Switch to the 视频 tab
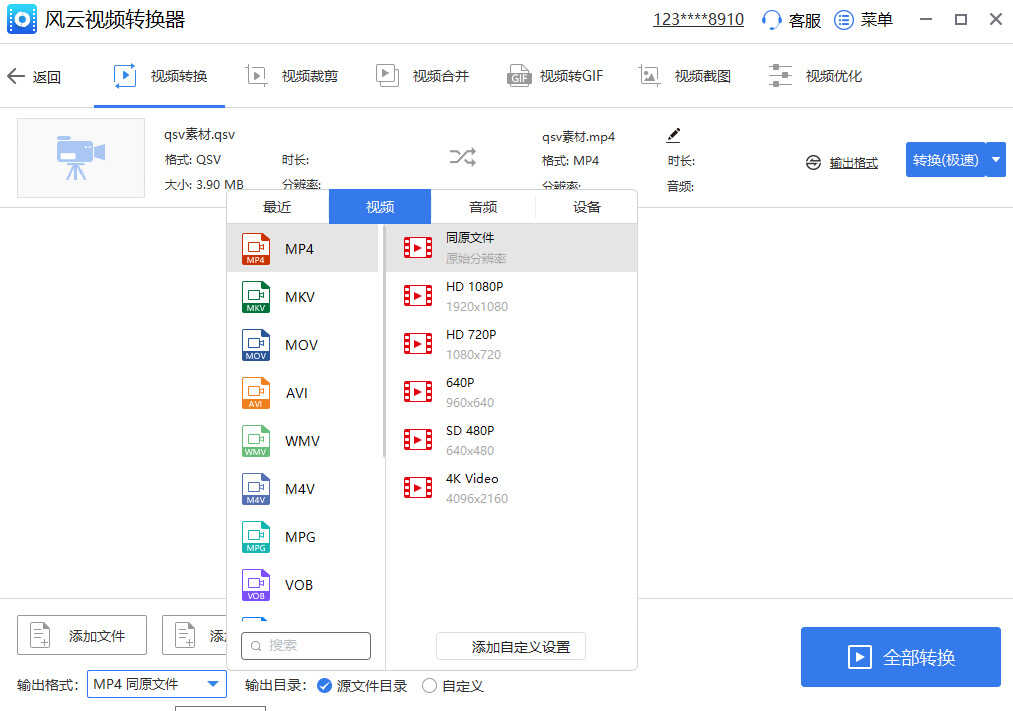 (380, 207)
